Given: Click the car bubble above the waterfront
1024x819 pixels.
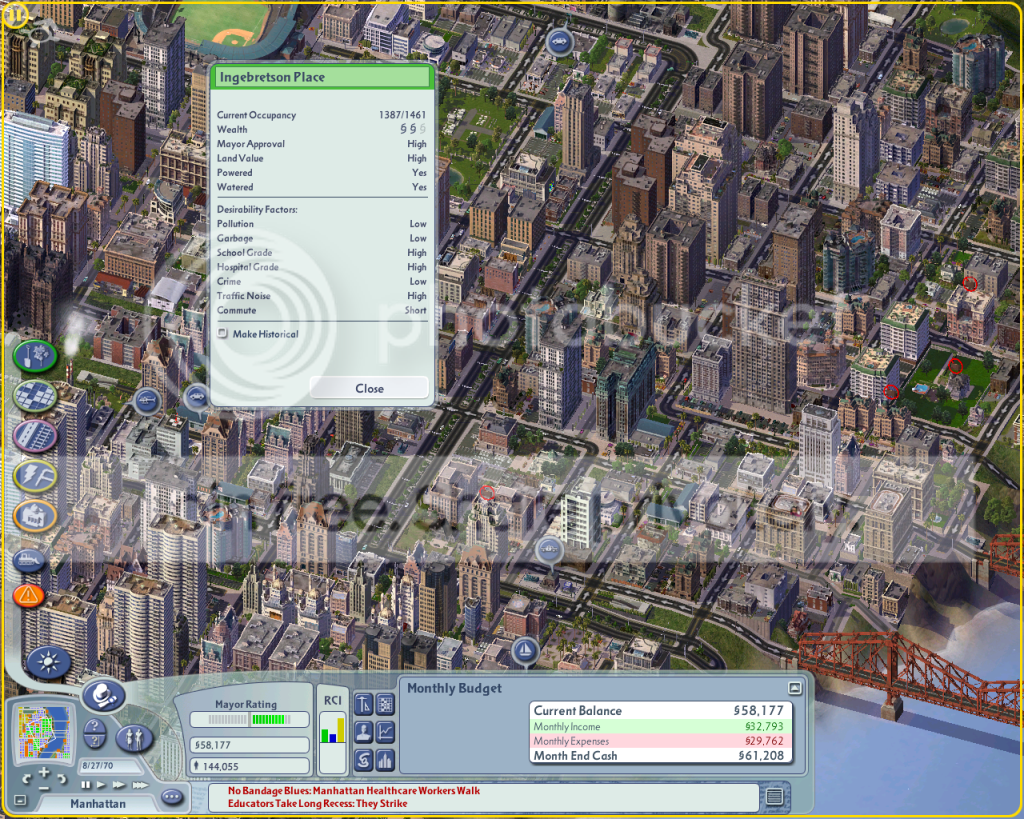Looking at the screenshot, I should 549,550.
